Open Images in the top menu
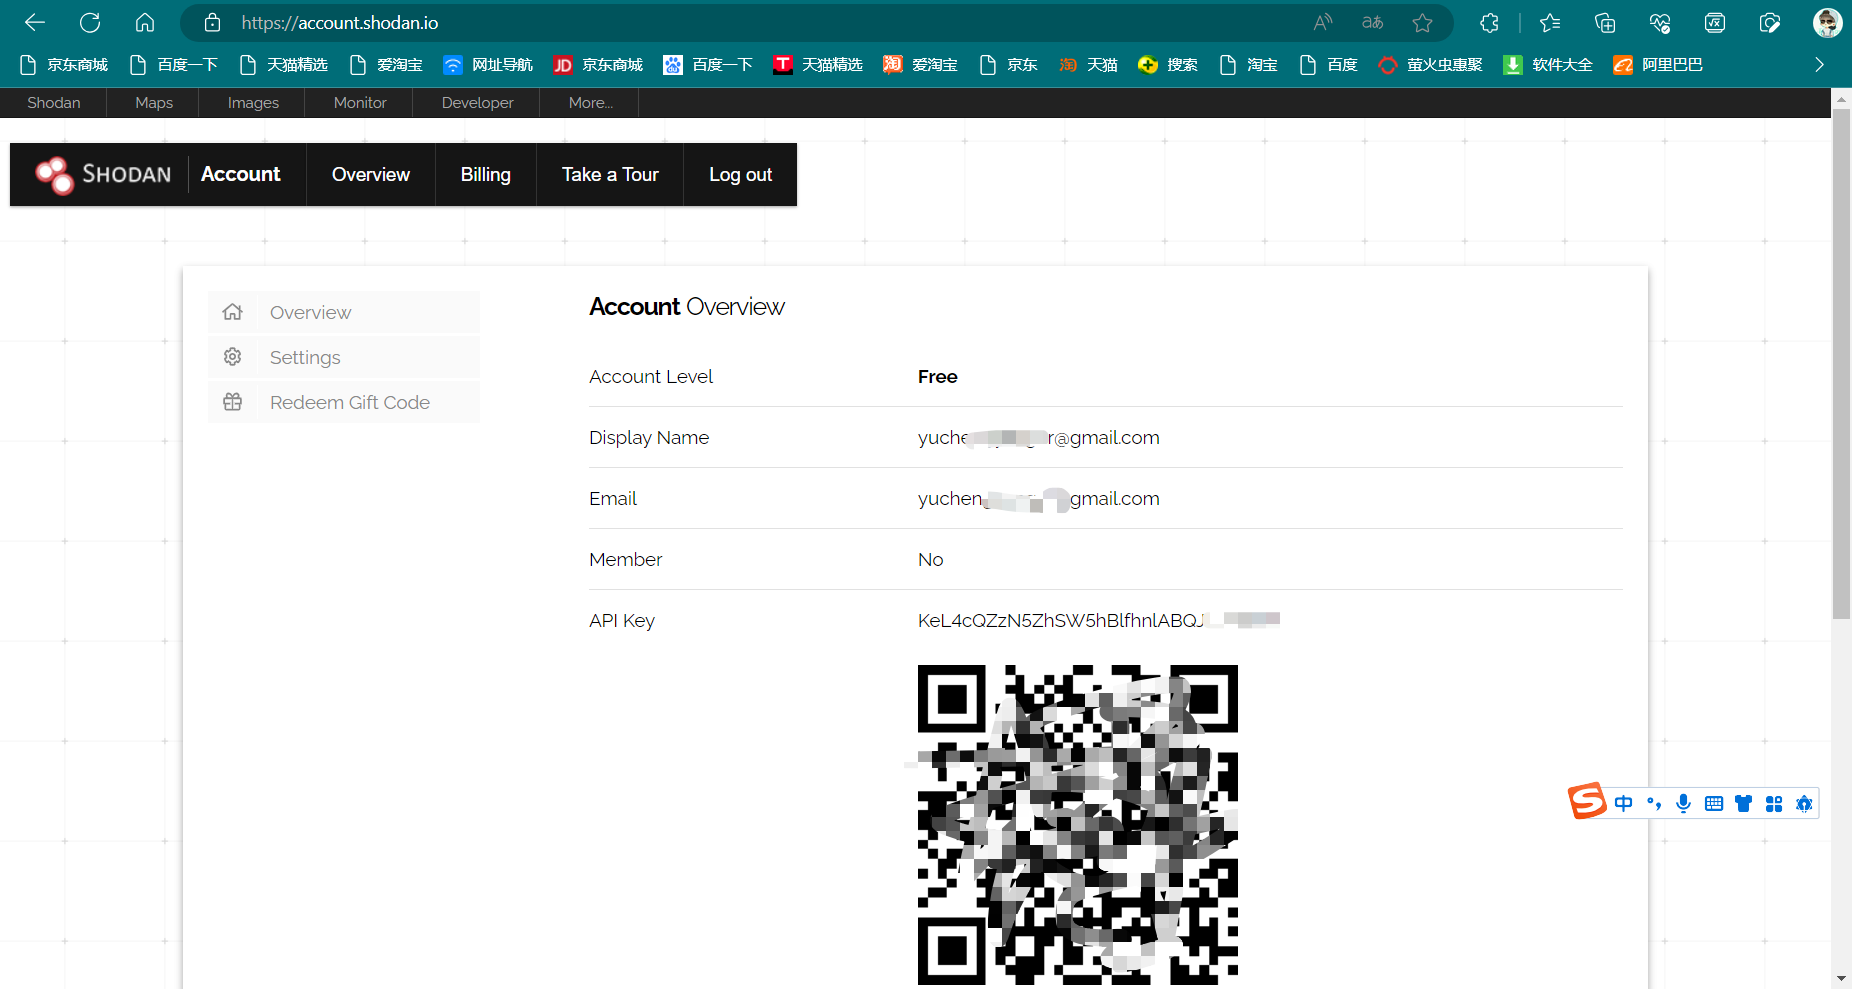Screen dimensions: 1852x989 [253, 102]
